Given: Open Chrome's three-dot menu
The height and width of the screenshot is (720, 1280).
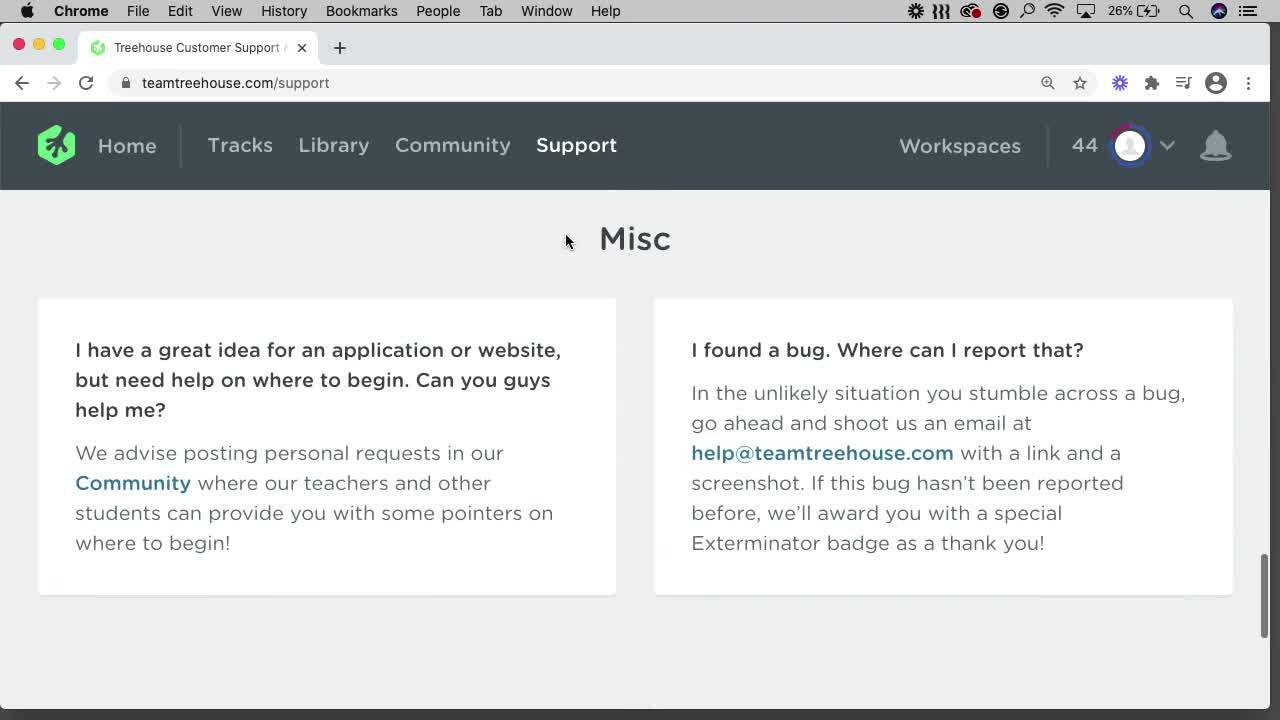Looking at the screenshot, I should (1248, 83).
